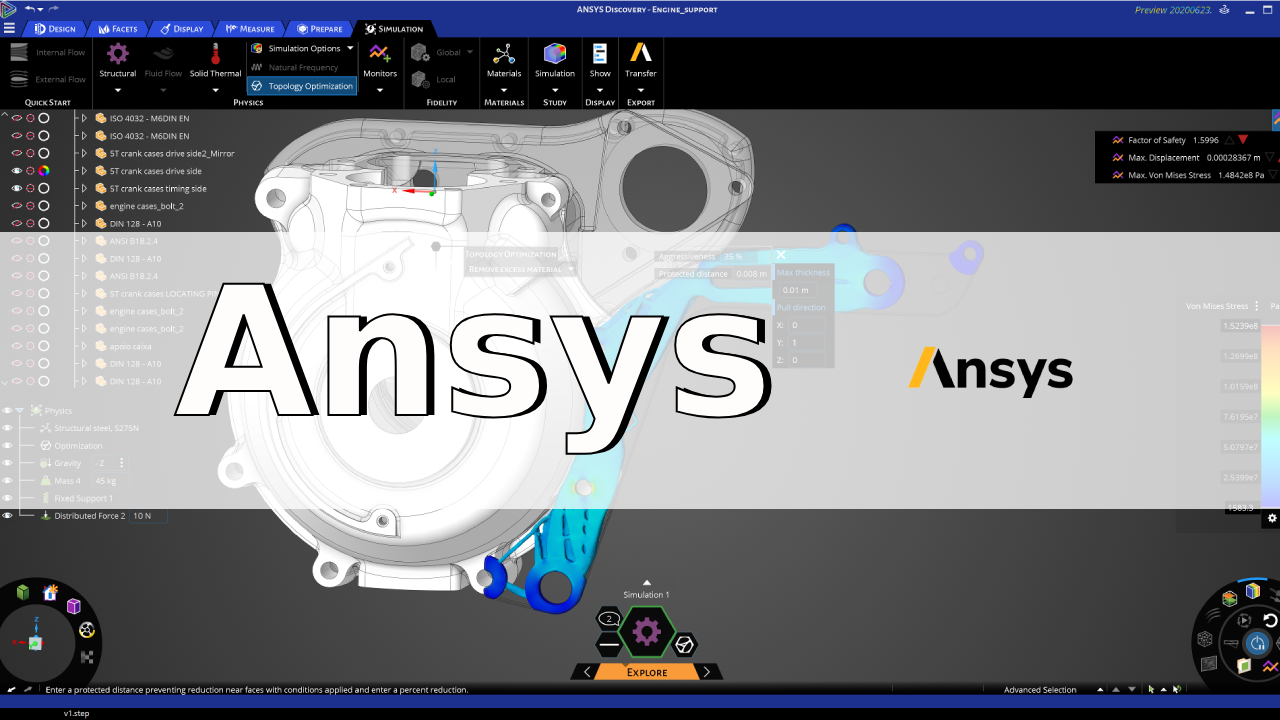Switch to the Display tab
Screen dimensions: 1280x720
click(x=181, y=29)
